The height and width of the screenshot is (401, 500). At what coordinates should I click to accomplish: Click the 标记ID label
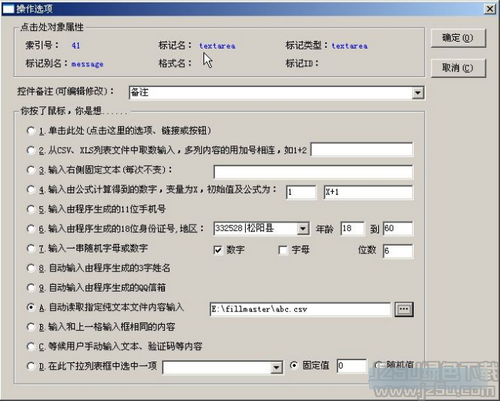click(302, 63)
